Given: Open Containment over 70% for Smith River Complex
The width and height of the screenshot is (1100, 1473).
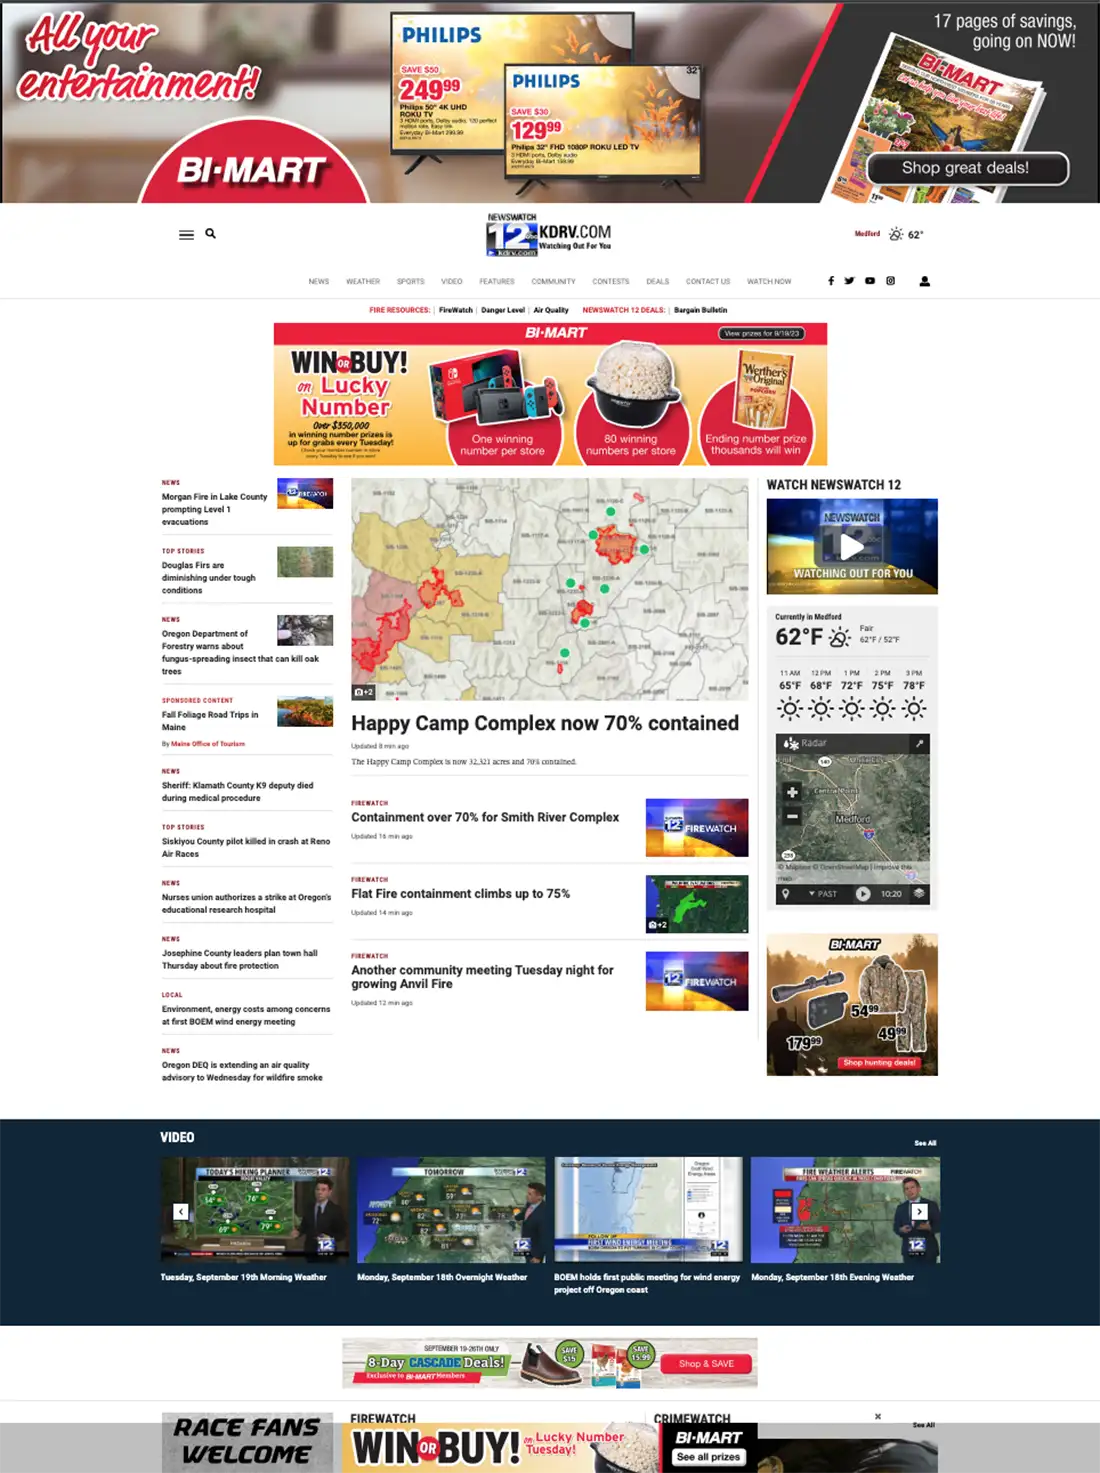Looking at the screenshot, I should coord(485,817).
